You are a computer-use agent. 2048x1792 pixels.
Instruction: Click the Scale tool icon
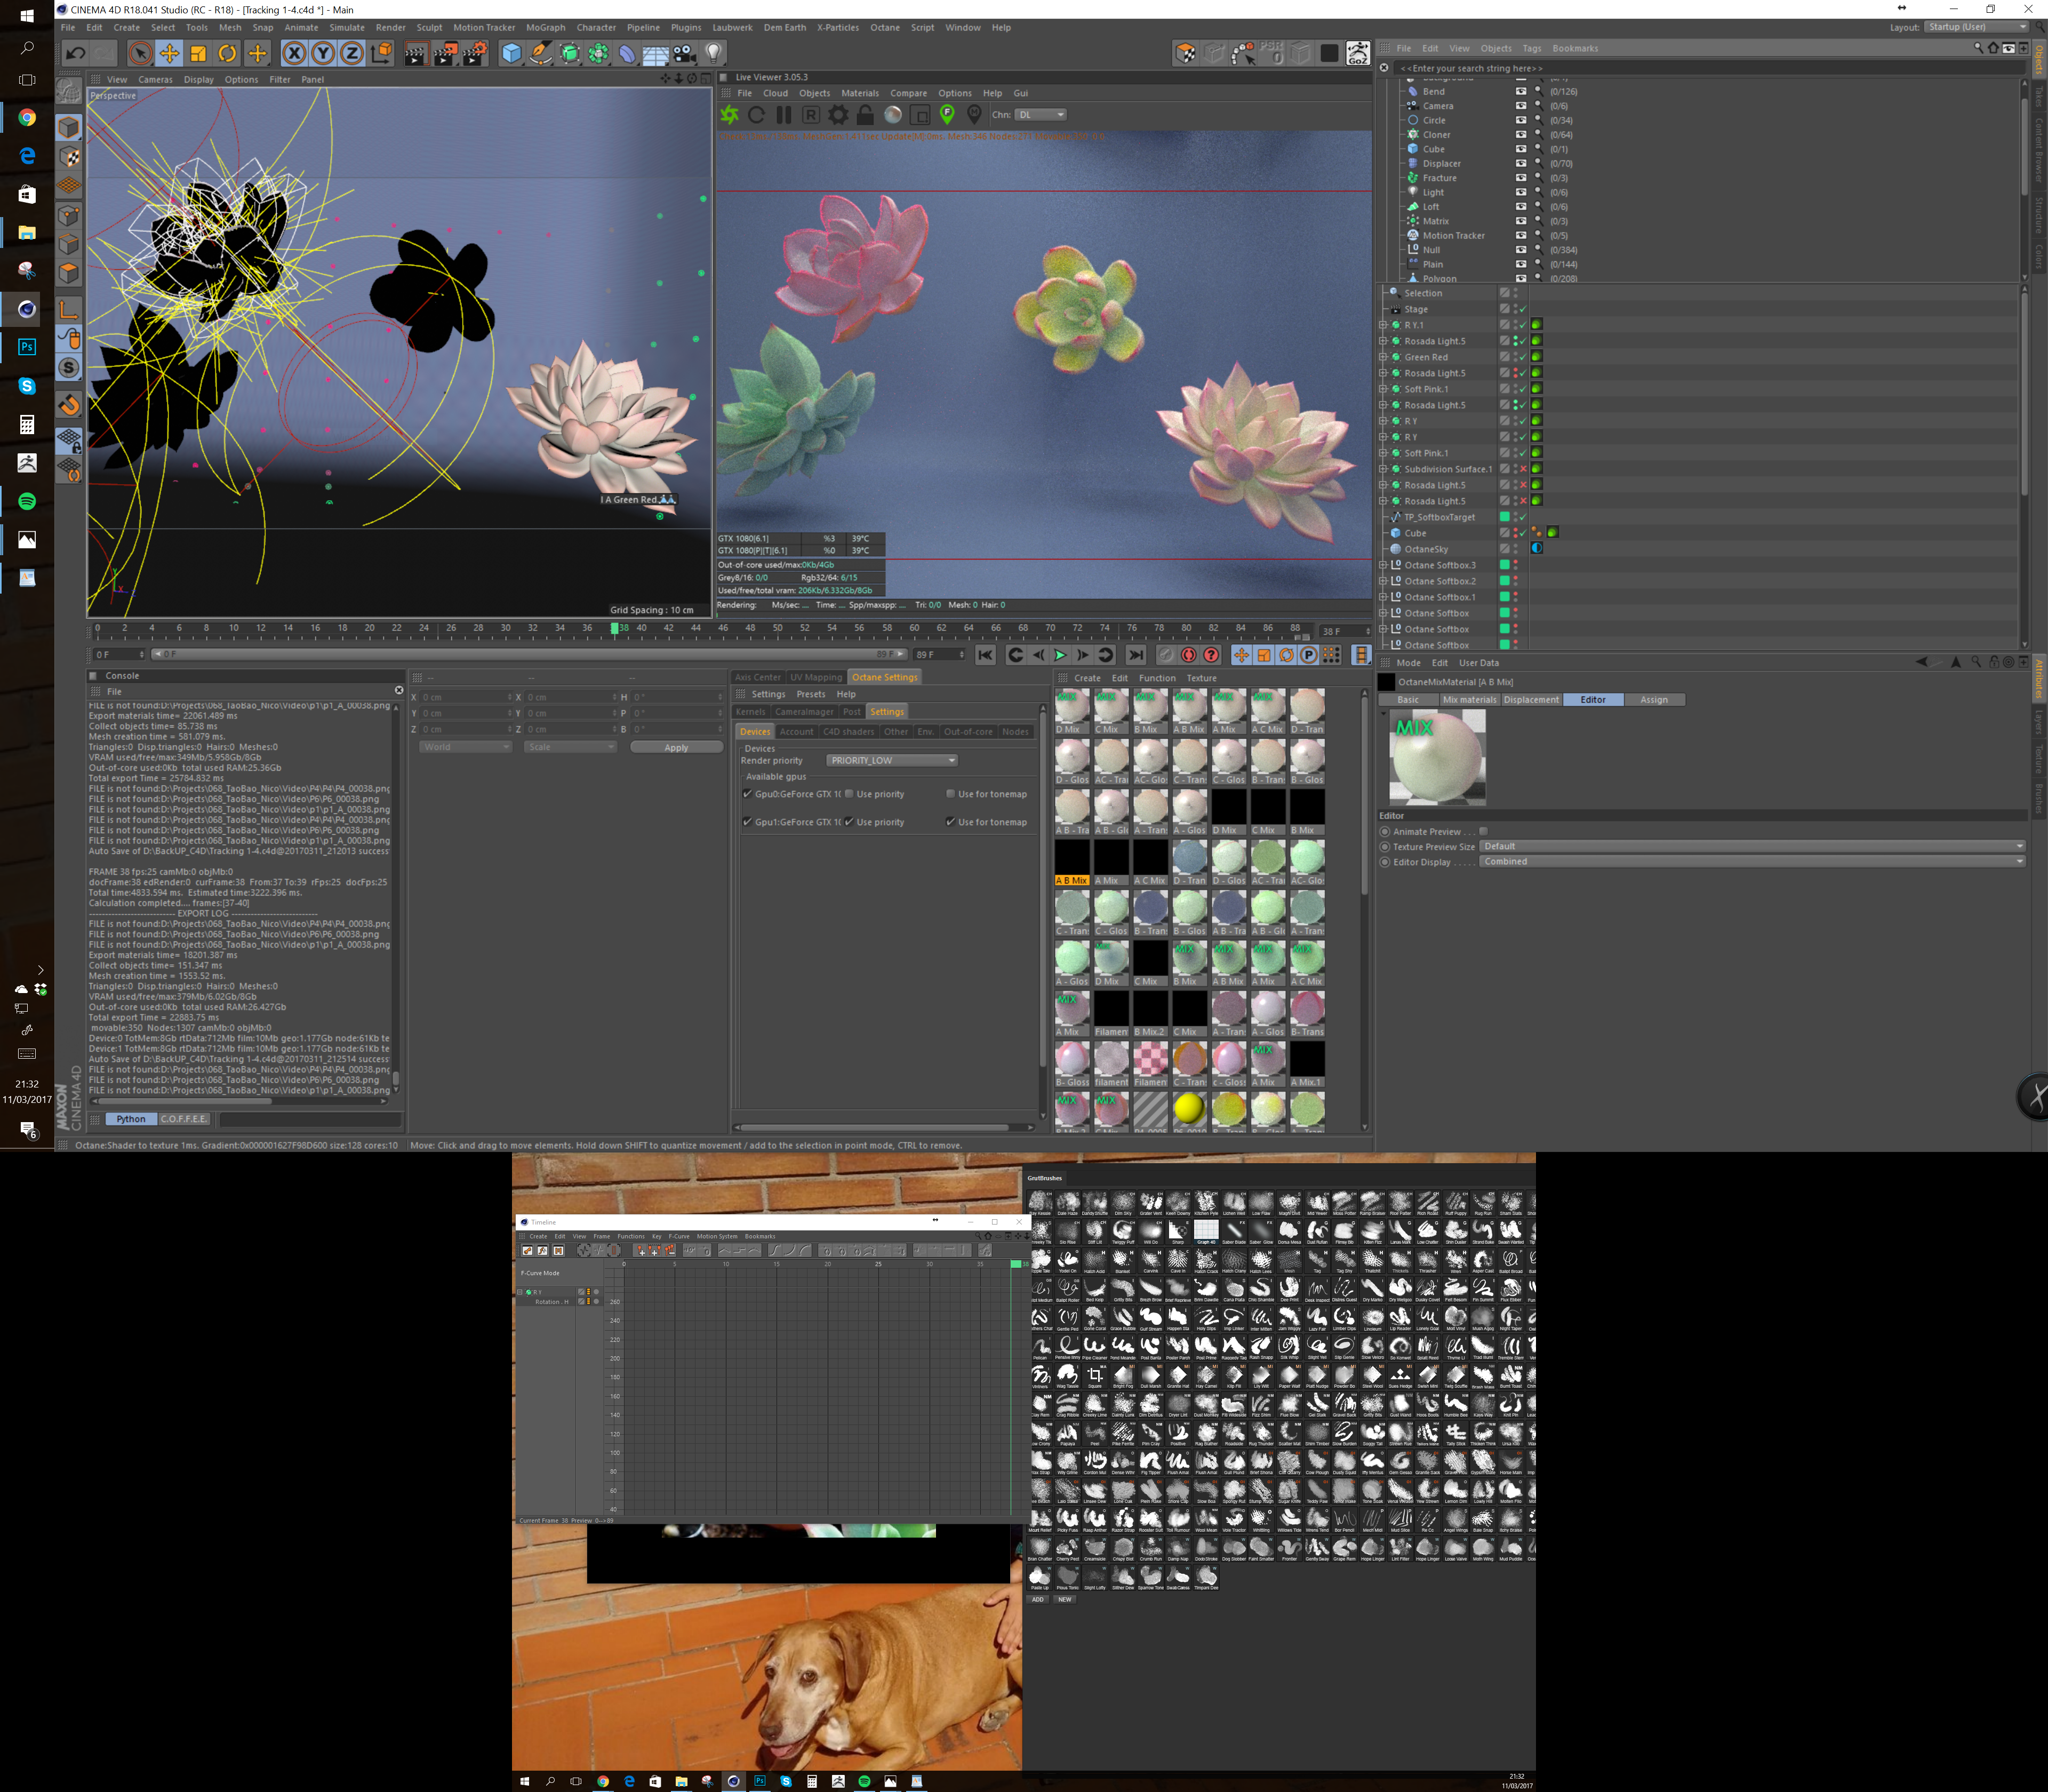pyautogui.click(x=198, y=54)
